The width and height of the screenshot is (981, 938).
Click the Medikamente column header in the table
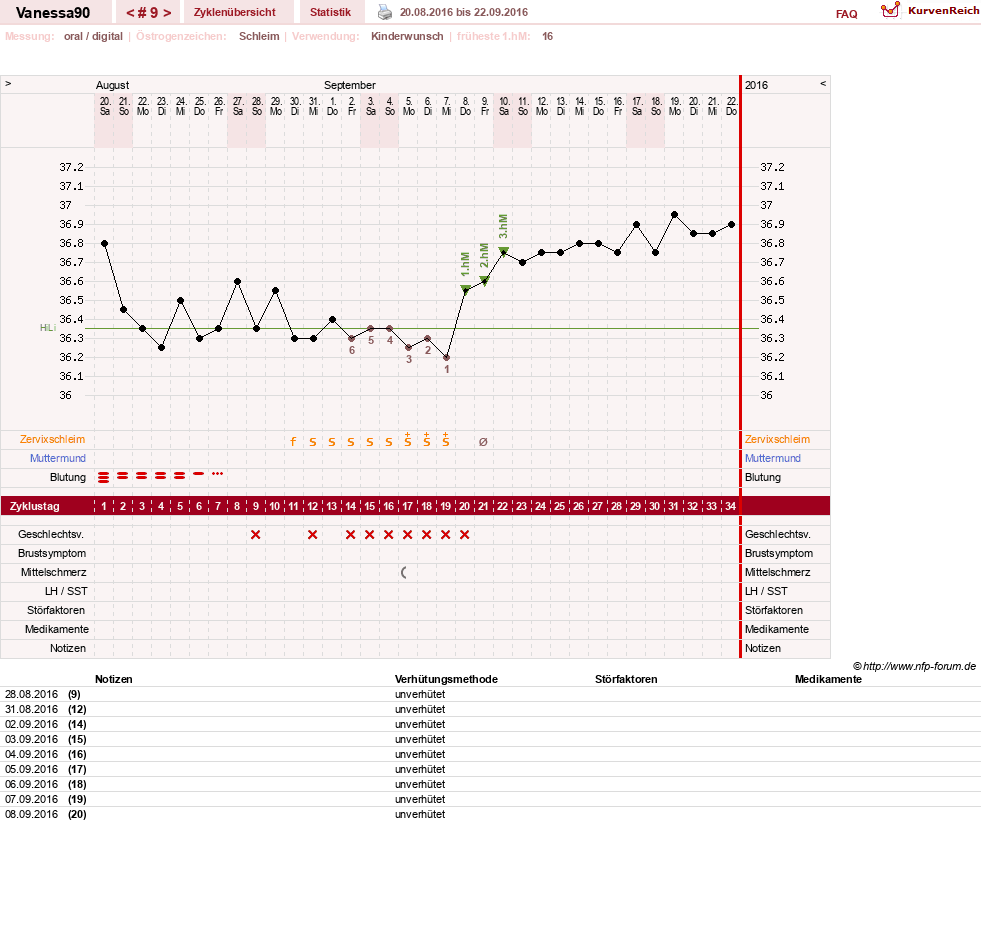pos(828,679)
